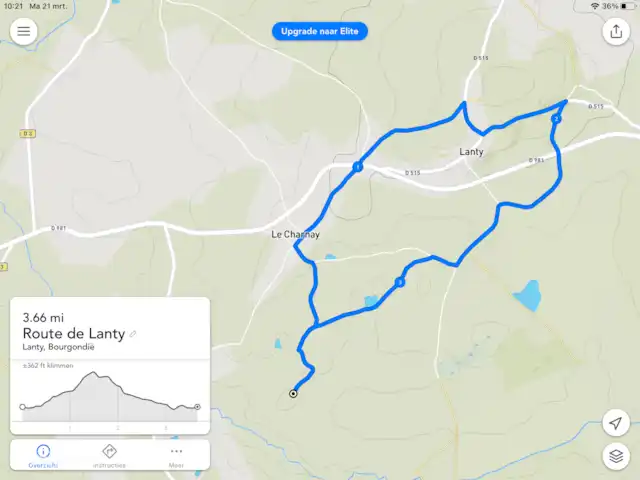Select mile marker 3 on route
Screen dimensions: 640x480
[400, 282]
